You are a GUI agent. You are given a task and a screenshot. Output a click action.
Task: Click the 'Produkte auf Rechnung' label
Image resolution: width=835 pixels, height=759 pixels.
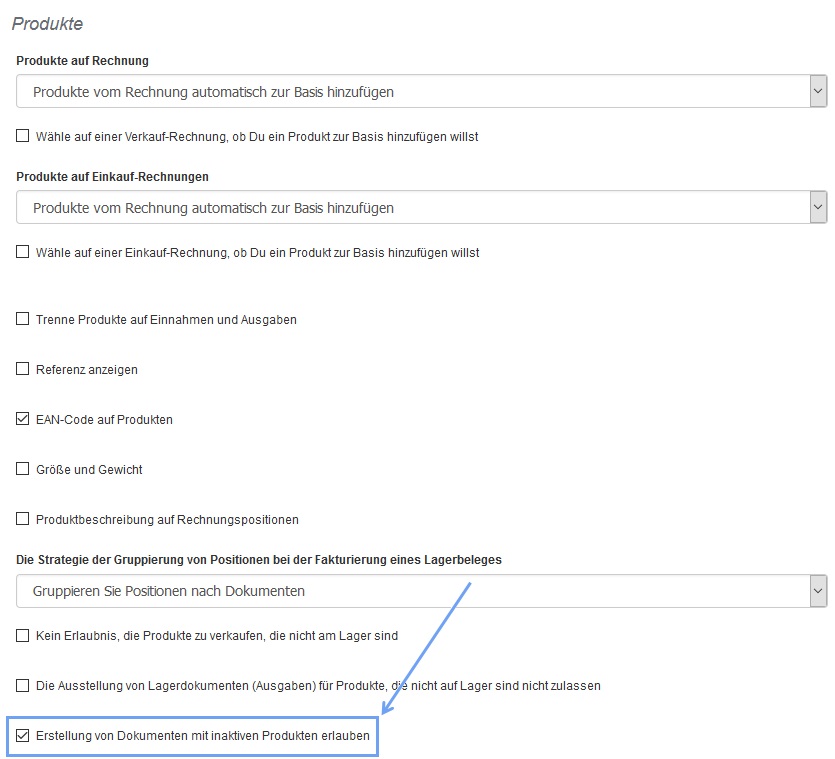[x=83, y=61]
